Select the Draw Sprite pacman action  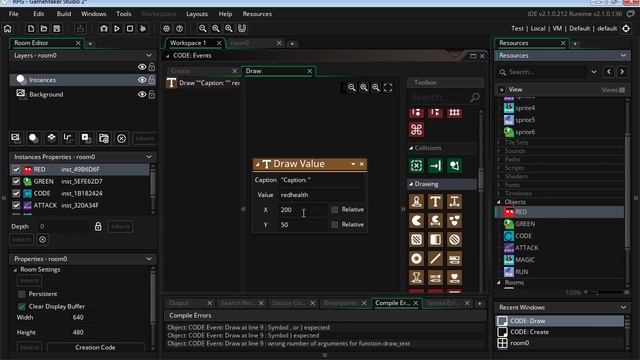[x=416, y=221]
